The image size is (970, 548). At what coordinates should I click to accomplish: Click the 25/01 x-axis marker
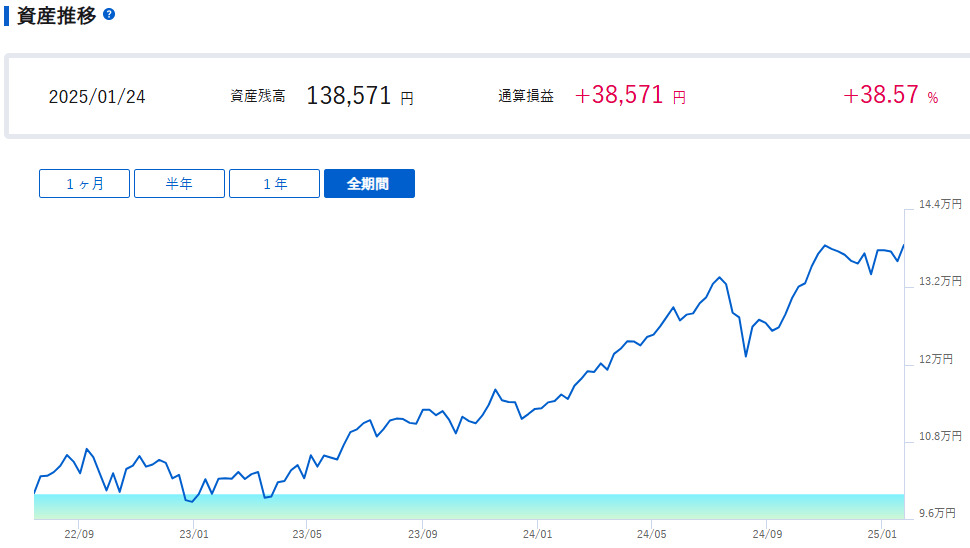point(880,534)
